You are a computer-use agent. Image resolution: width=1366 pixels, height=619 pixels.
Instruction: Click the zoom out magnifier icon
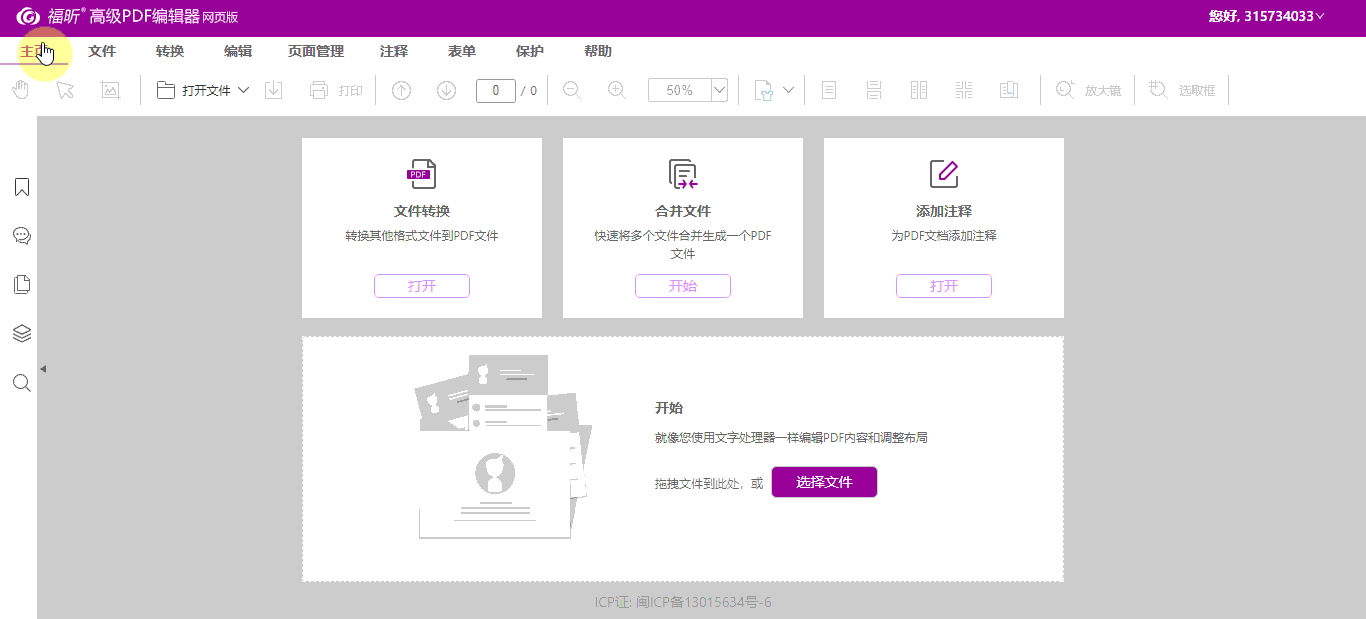coord(572,90)
